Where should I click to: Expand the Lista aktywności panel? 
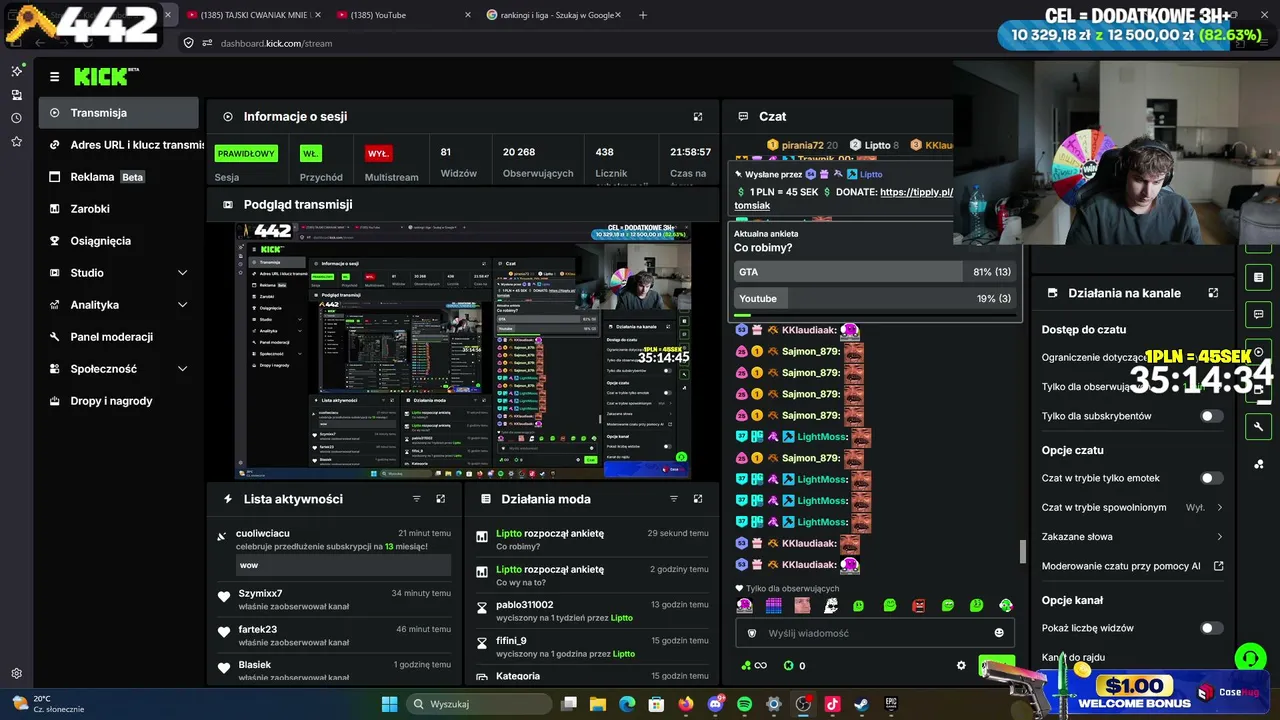point(441,499)
